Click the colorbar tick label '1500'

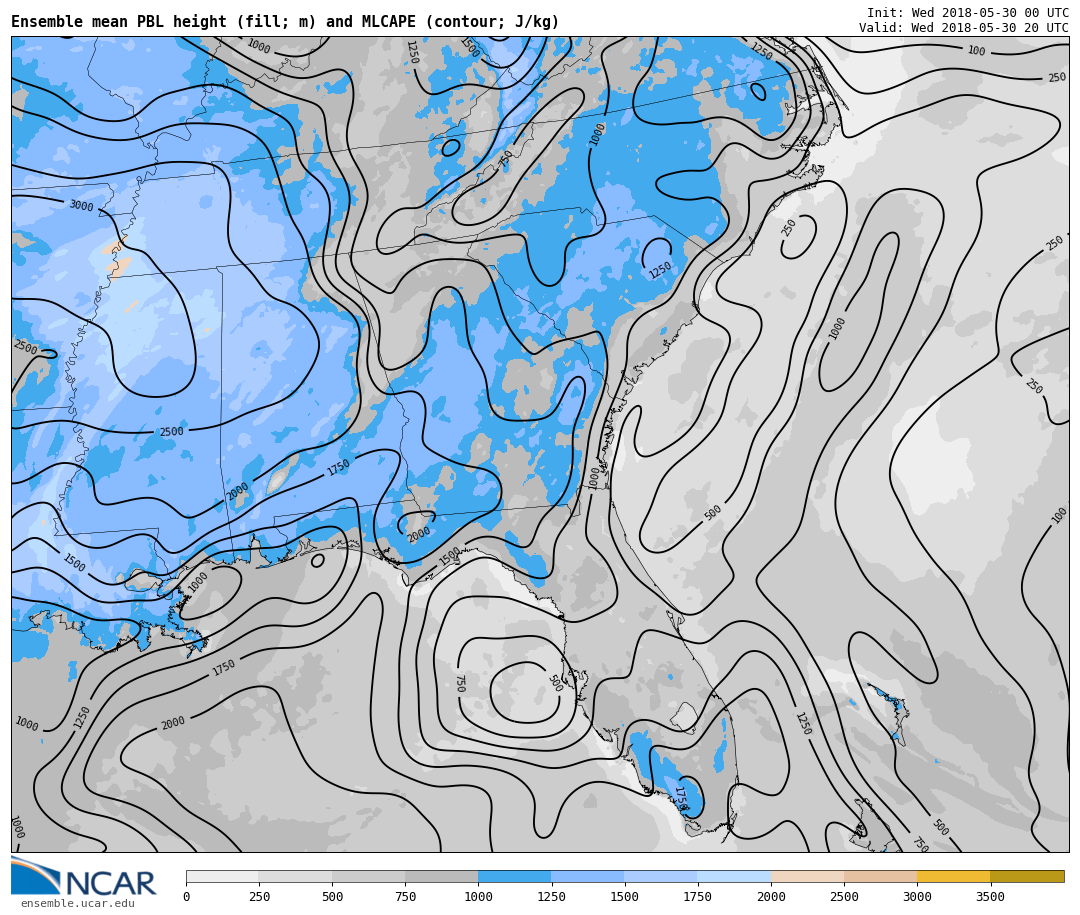pyautogui.click(x=625, y=896)
